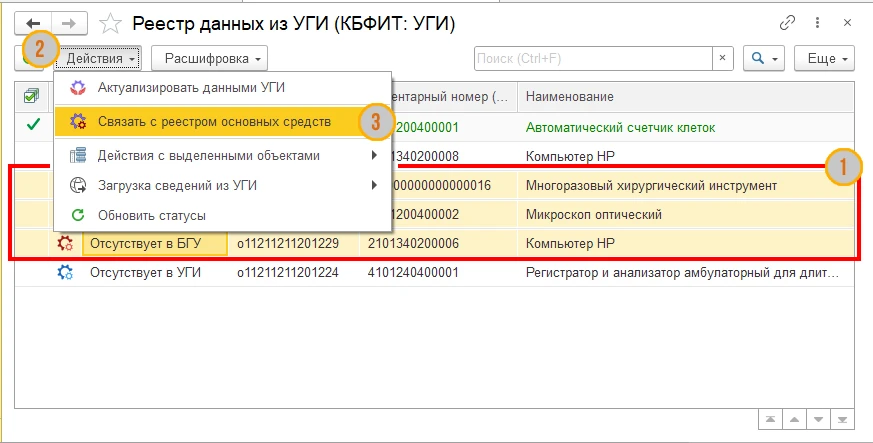873x443 pixels.
Task: Click the Поиск (Ctrl+F) search field
Action: click(593, 58)
